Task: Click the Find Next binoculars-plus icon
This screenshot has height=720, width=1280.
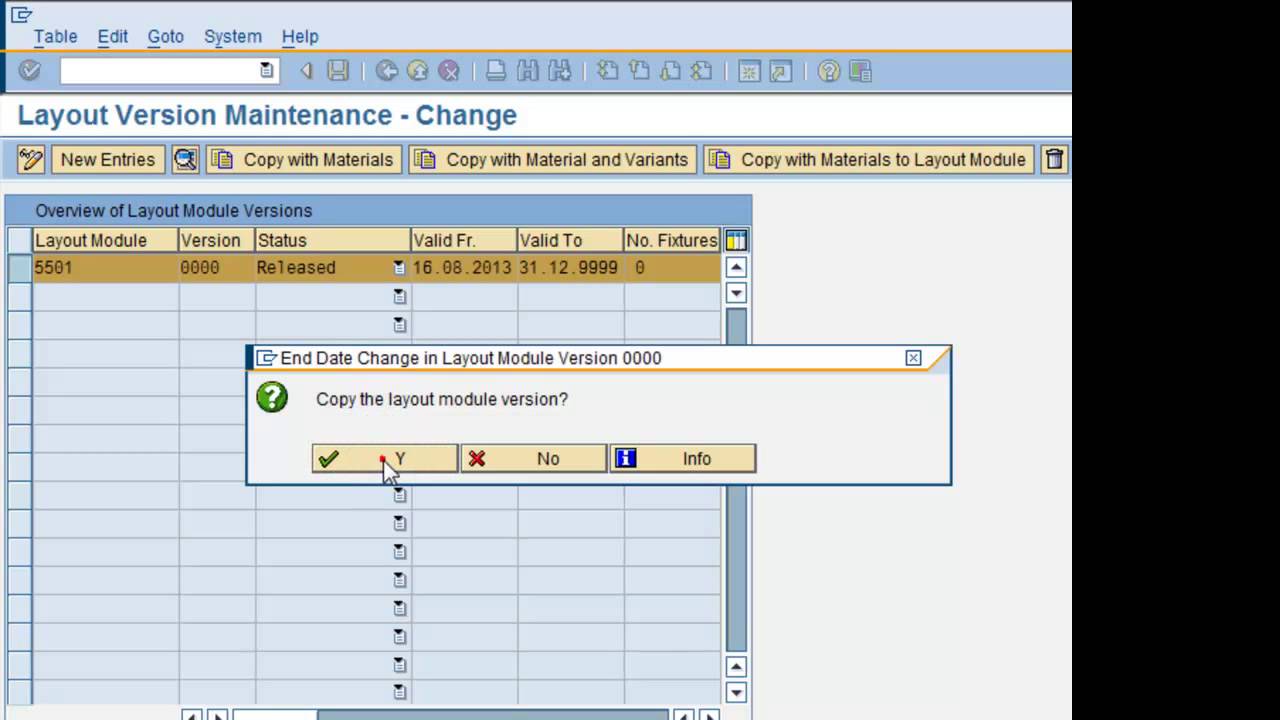Action: [559, 71]
